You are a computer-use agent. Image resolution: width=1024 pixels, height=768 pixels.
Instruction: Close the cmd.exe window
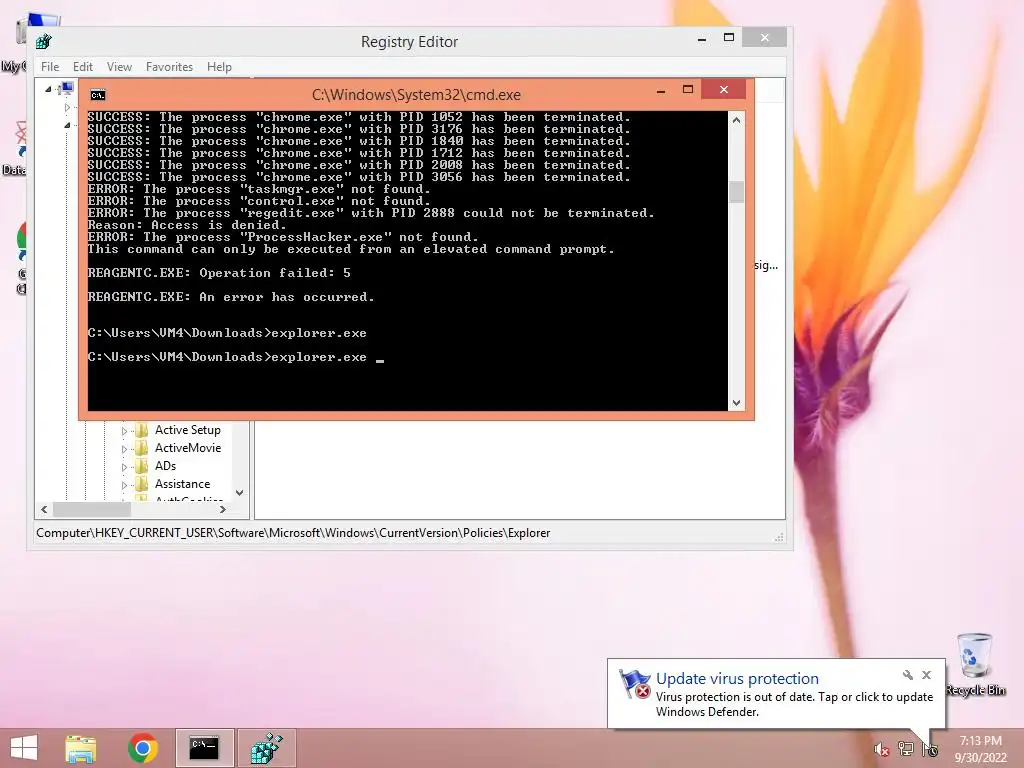tap(724, 89)
